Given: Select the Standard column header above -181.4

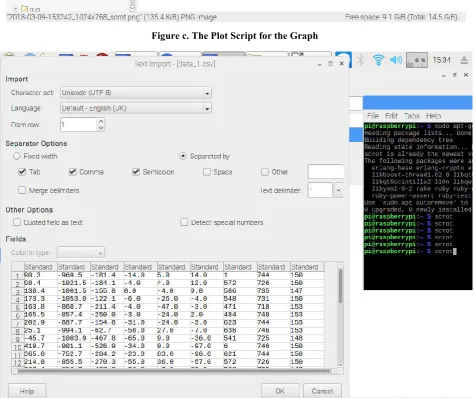Looking at the screenshot, I should pyautogui.click(x=107, y=267).
